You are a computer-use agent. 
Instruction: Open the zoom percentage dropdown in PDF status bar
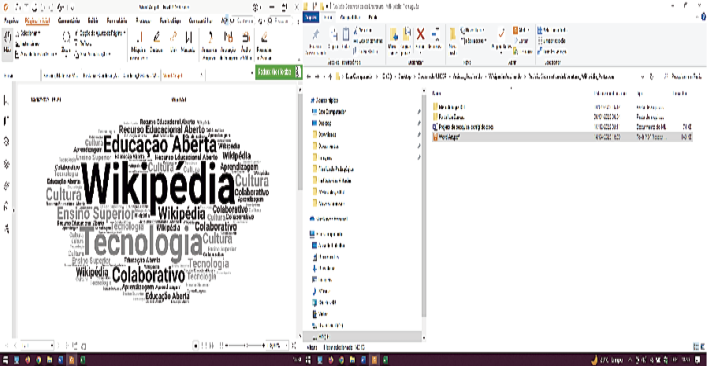[x=286, y=346]
